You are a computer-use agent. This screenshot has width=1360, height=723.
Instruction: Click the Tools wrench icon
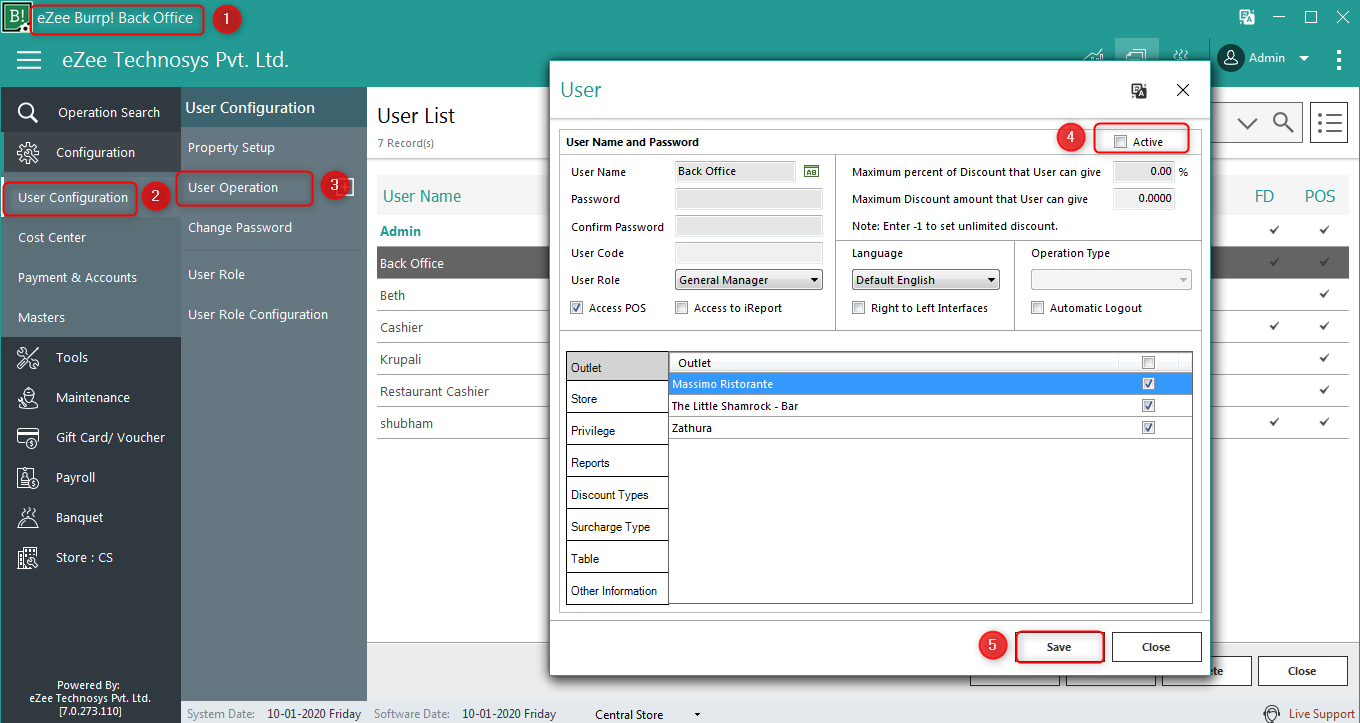[28, 357]
